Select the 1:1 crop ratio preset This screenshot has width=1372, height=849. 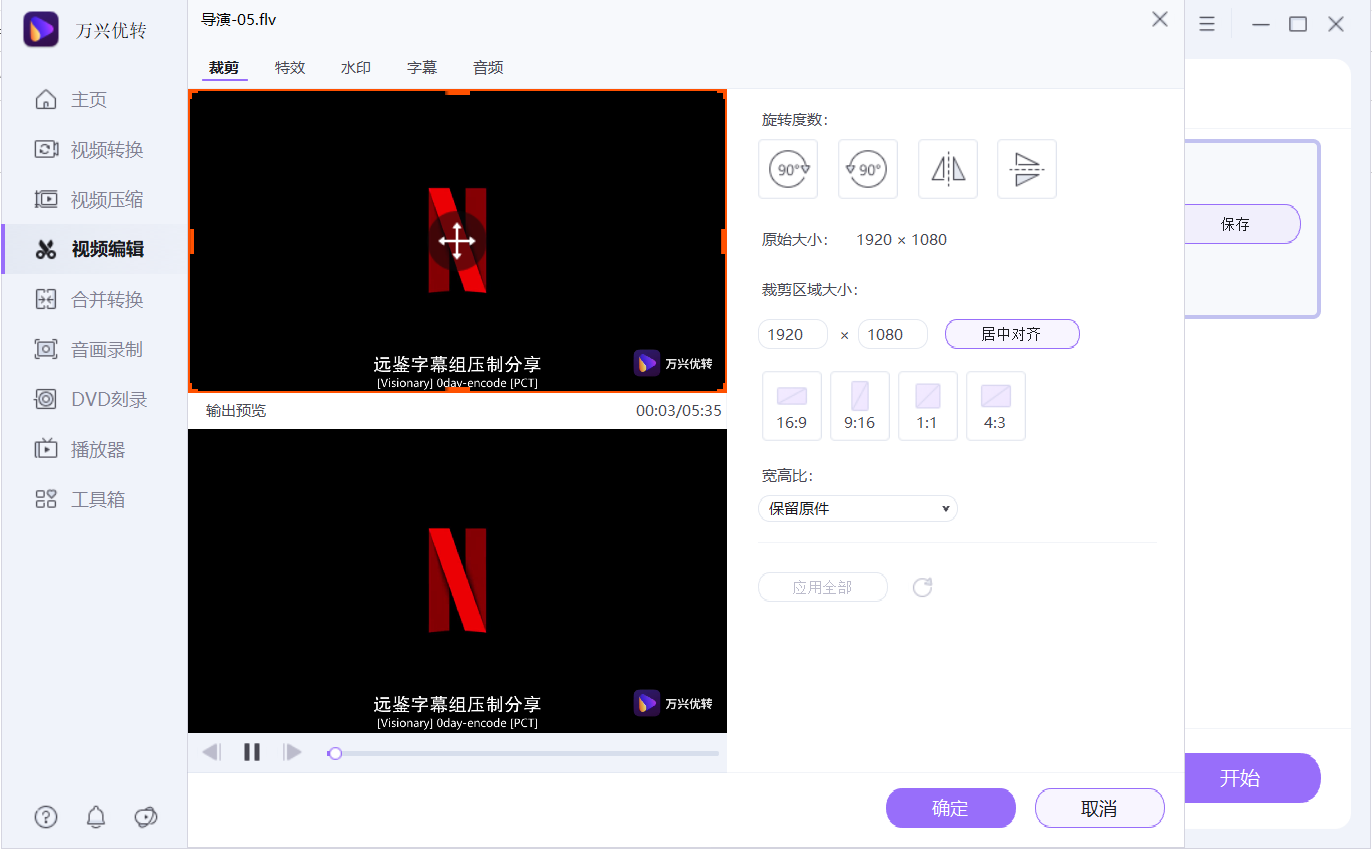click(x=928, y=406)
